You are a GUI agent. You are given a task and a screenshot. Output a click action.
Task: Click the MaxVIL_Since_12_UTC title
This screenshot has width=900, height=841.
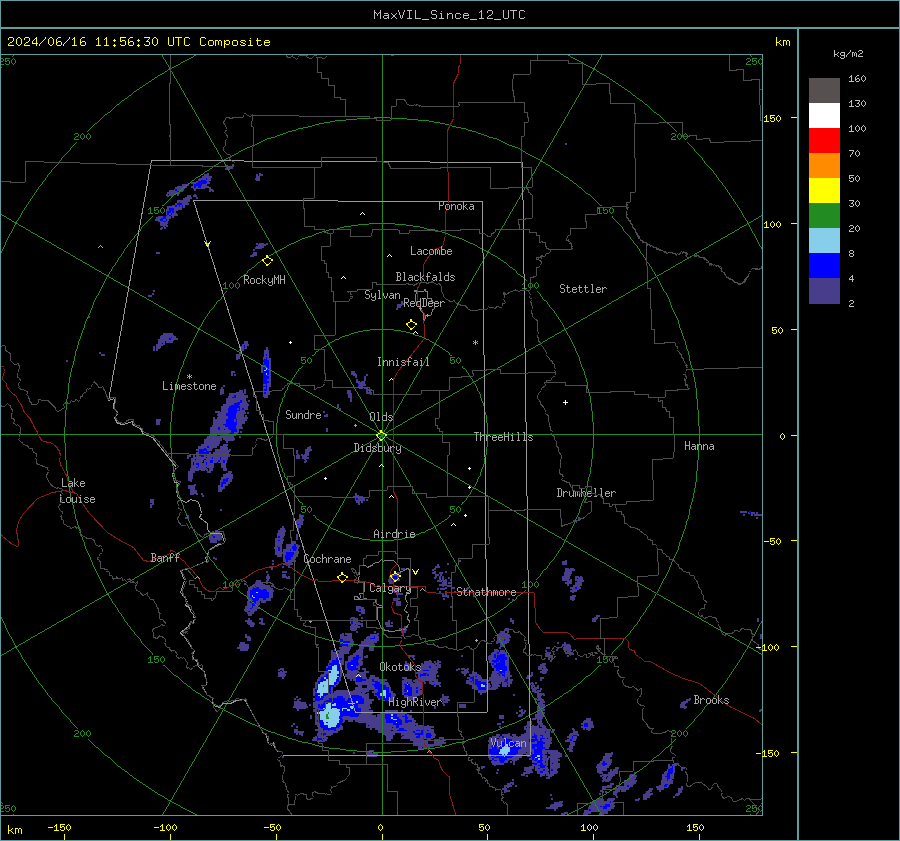(449, 15)
